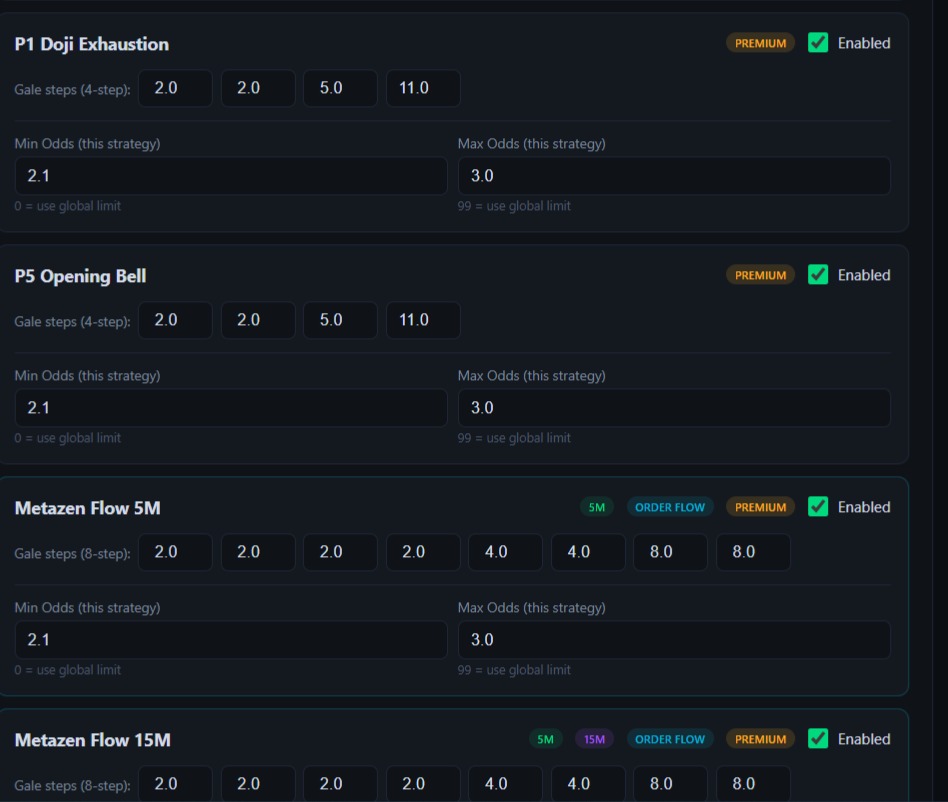The image size is (948, 802).
Task: Click 5M badge on Metazen Flow 5M card
Action: coord(597,507)
